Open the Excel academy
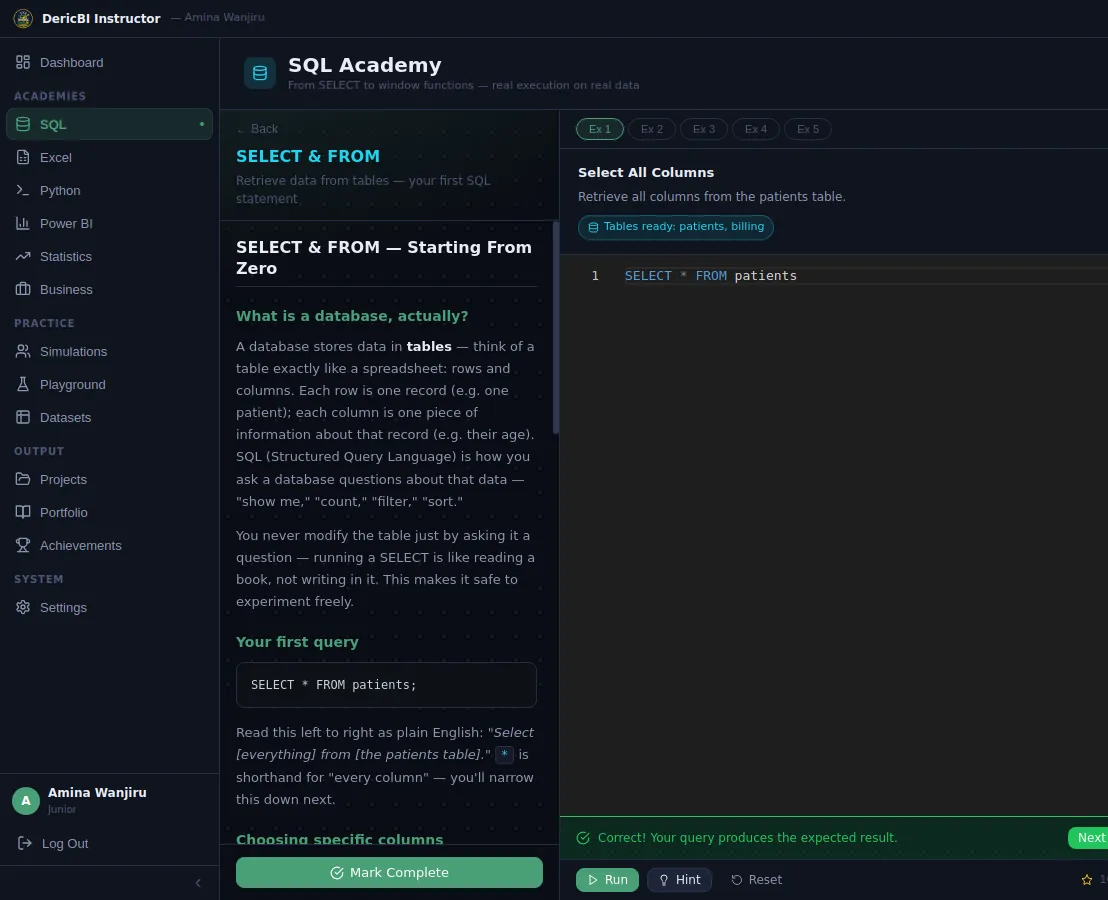Image resolution: width=1108 pixels, height=900 pixels. pyautogui.click(x=109, y=158)
